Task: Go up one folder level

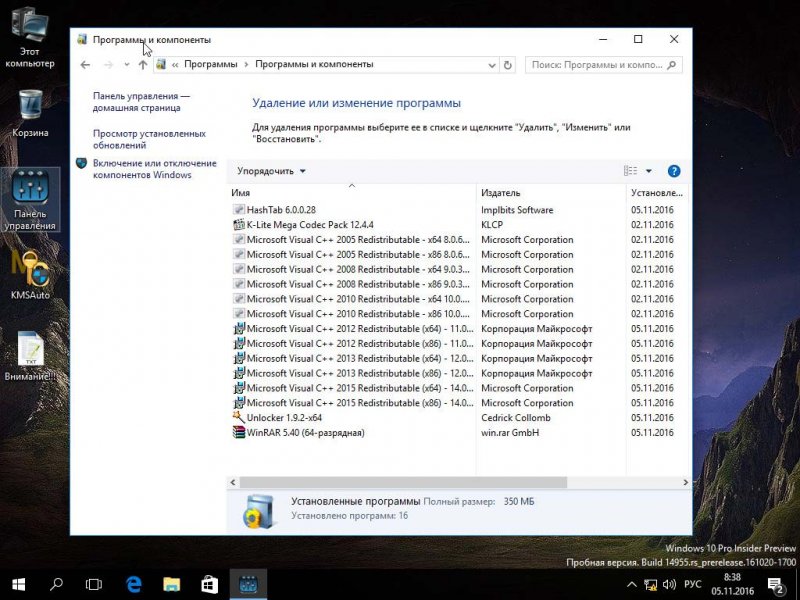Action: [143, 65]
